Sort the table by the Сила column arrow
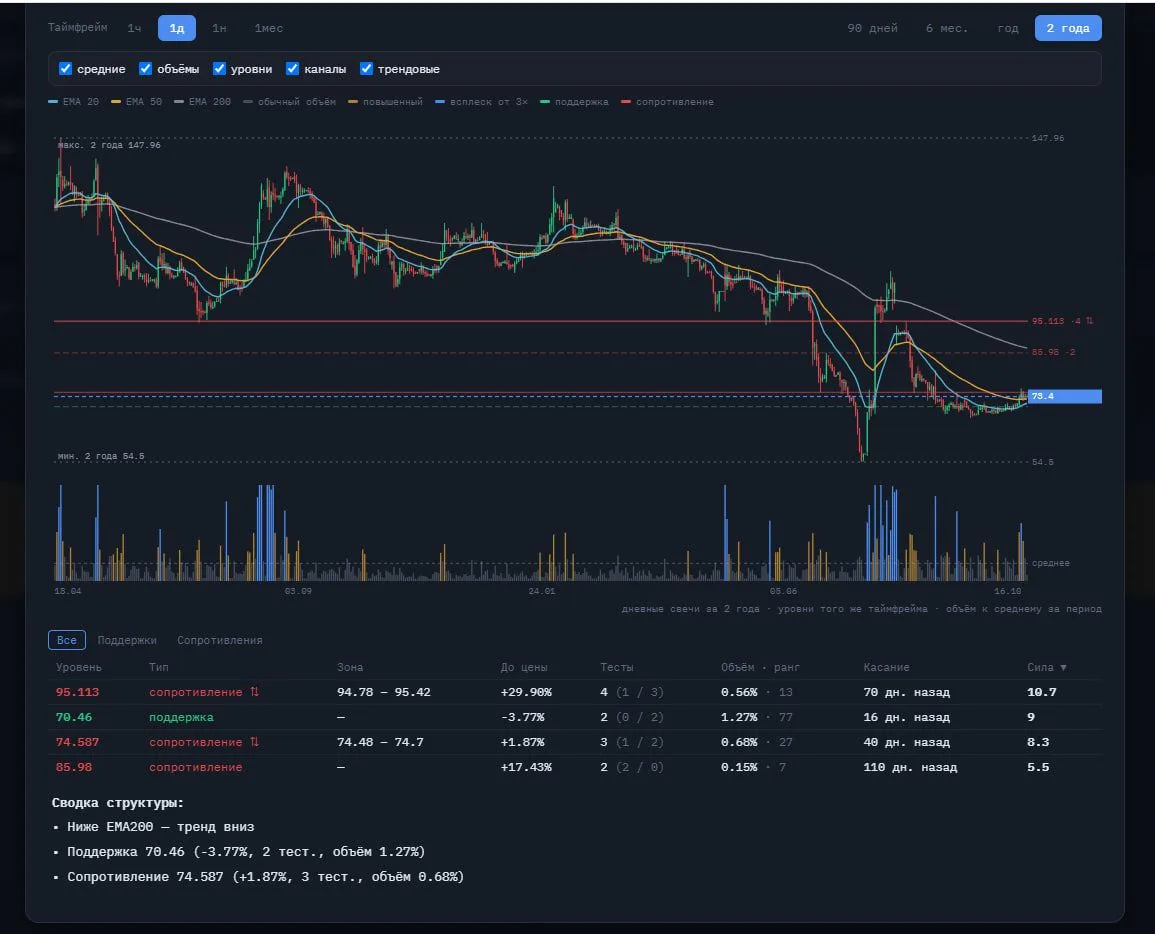The image size is (1155, 934). (1063, 667)
